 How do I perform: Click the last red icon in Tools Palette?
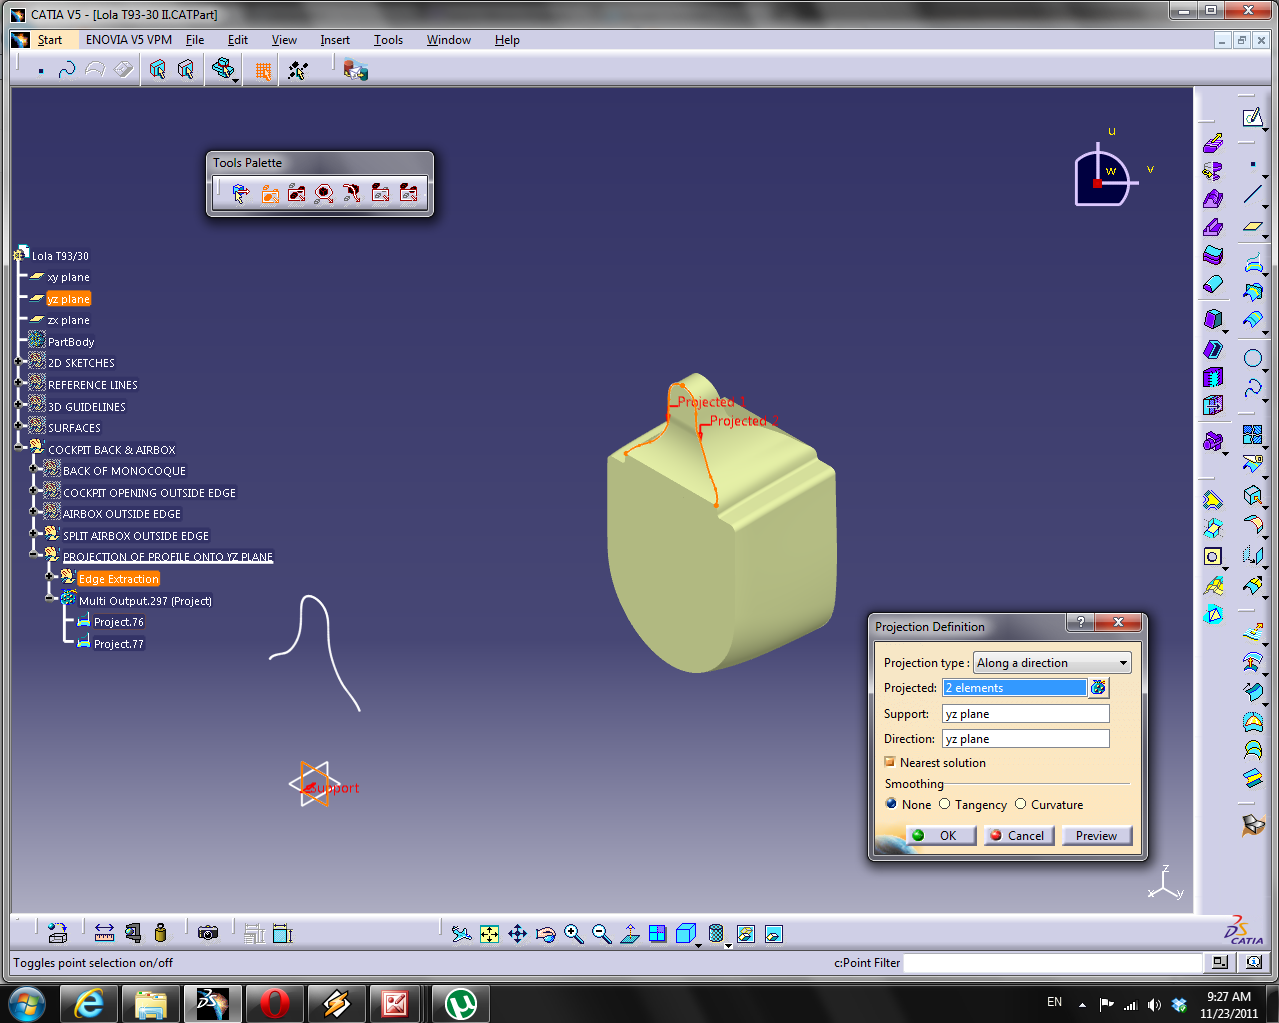tap(408, 193)
